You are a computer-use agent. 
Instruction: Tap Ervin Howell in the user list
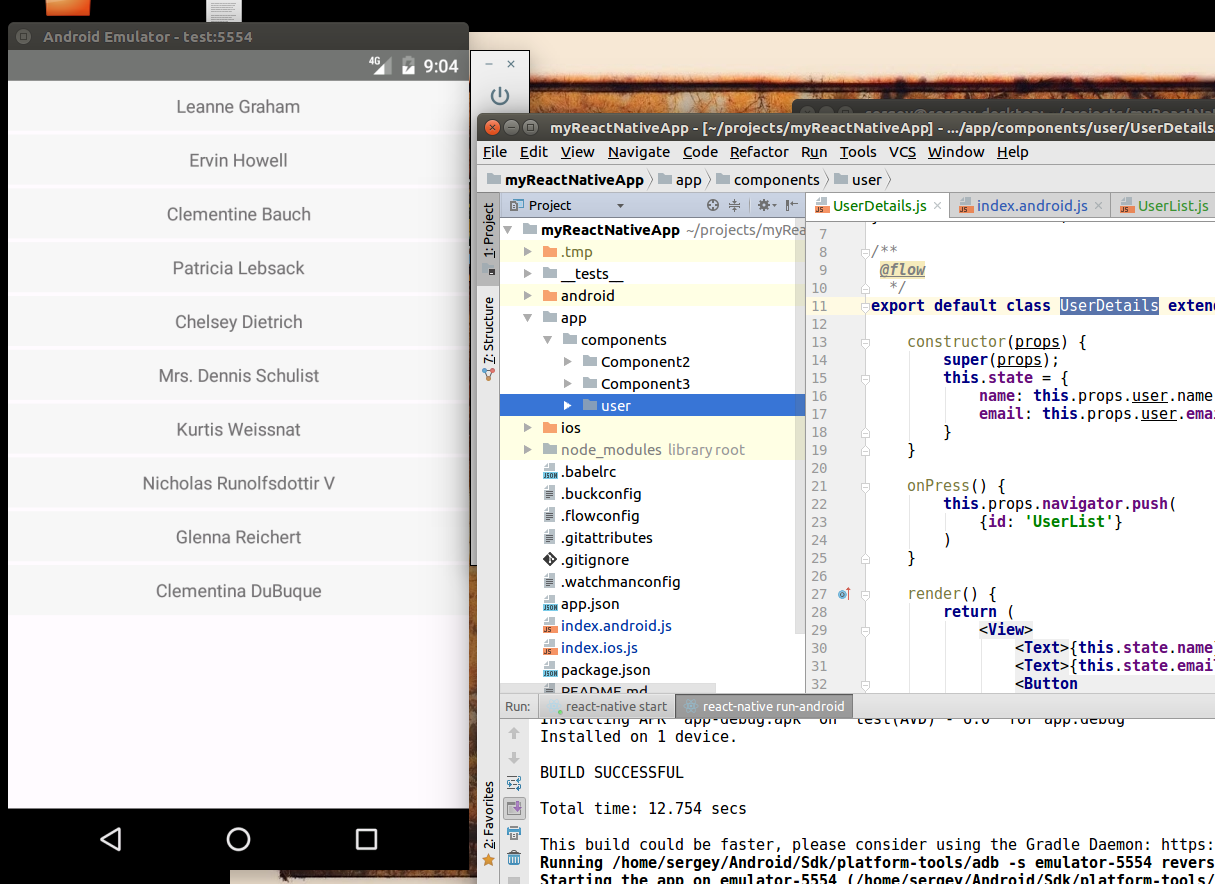[238, 160]
